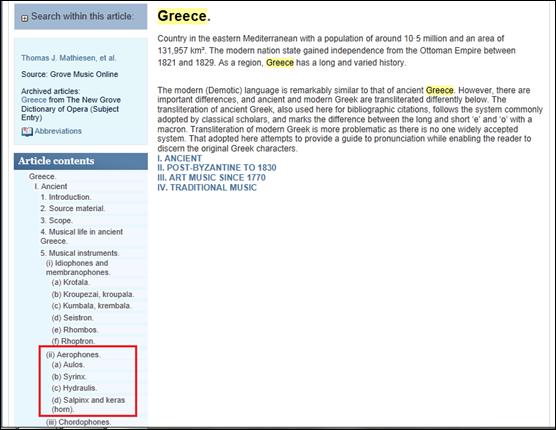Open 5. Musical instruments contents entry
Viewport: 556px width, 430px height.
80,253
